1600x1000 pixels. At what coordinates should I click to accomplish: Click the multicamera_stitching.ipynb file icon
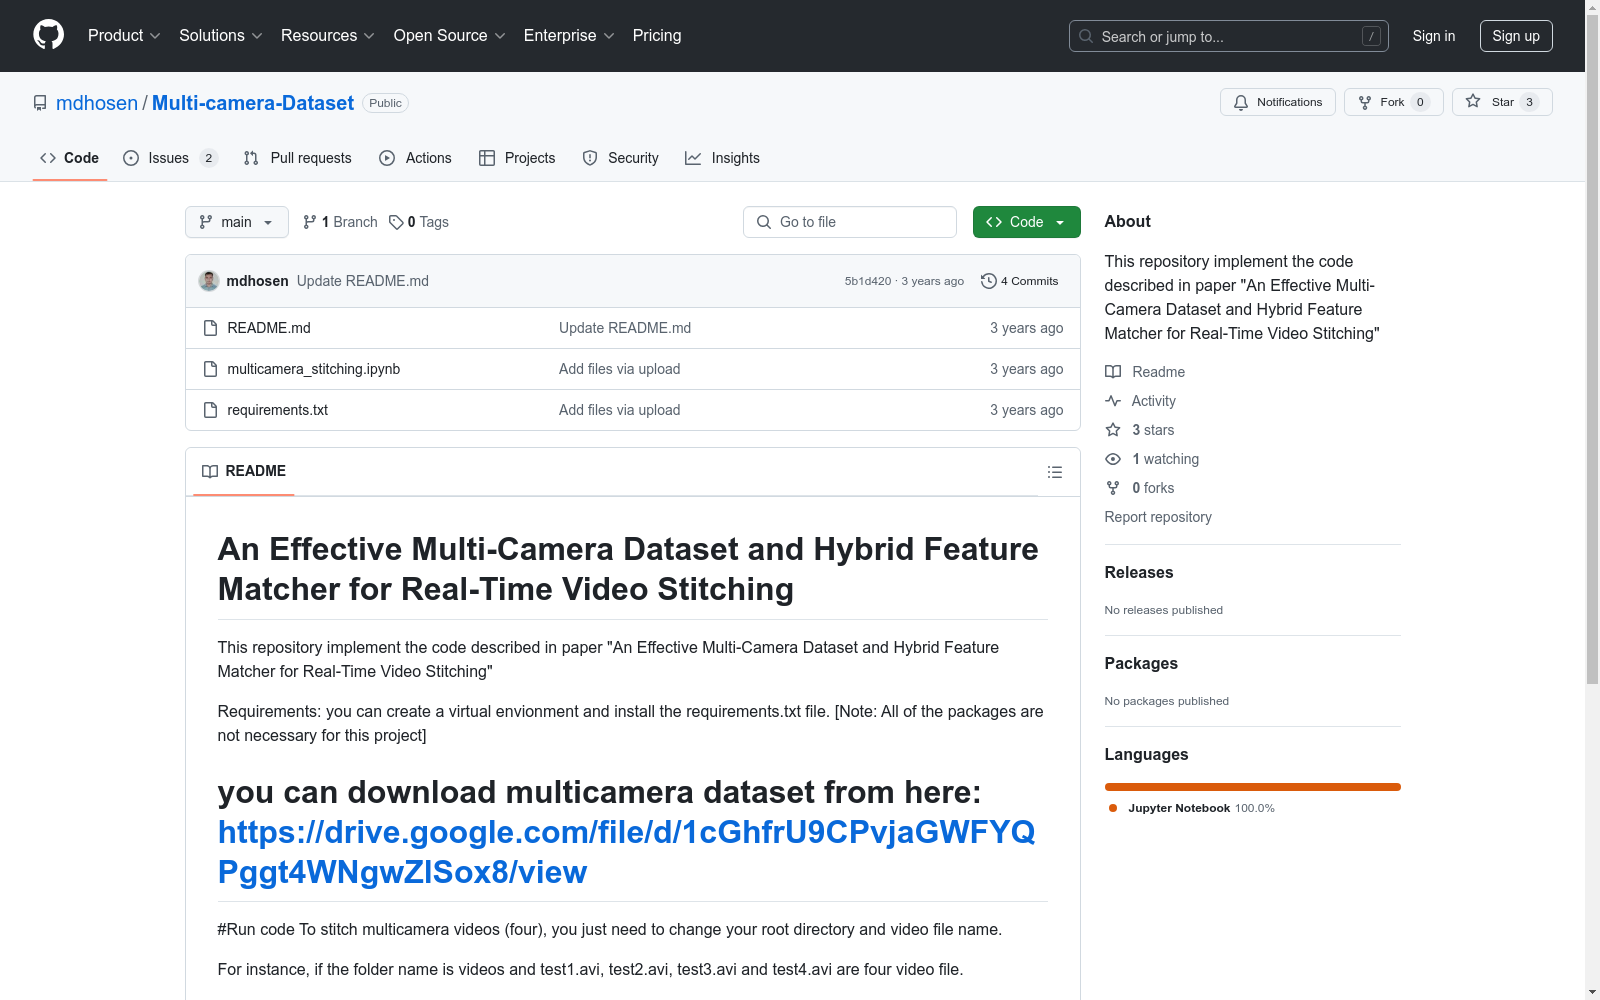pos(210,369)
